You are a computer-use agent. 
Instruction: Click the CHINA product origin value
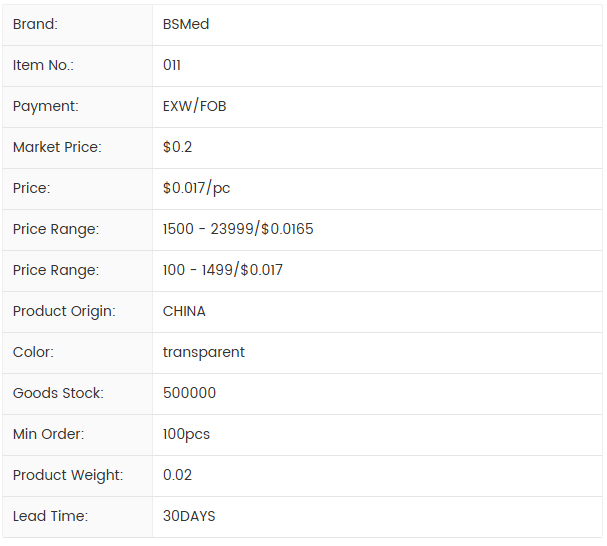tap(184, 311)
